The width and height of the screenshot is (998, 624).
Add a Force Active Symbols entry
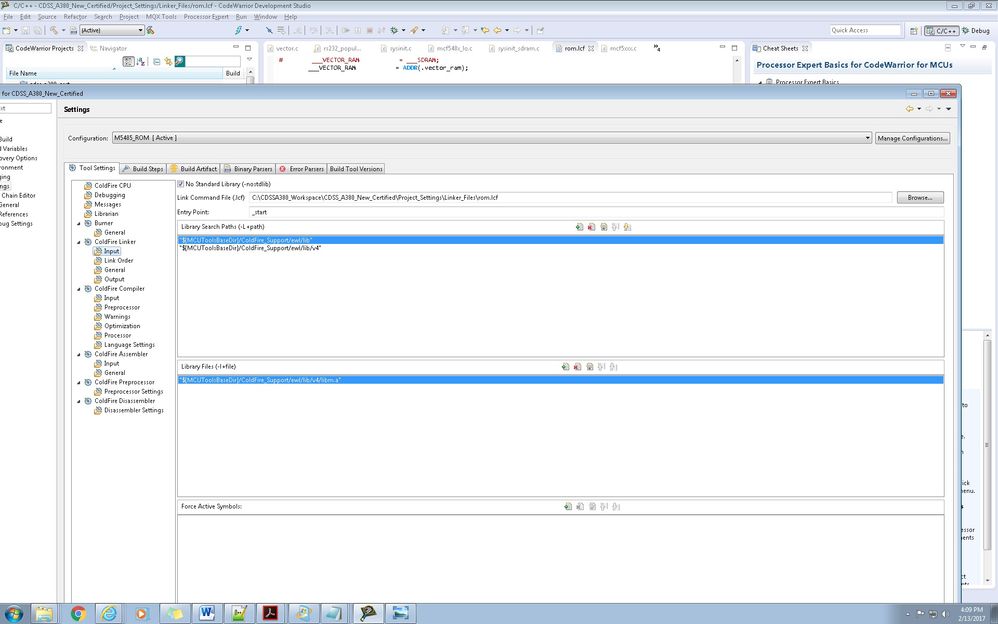click(568, 507)
